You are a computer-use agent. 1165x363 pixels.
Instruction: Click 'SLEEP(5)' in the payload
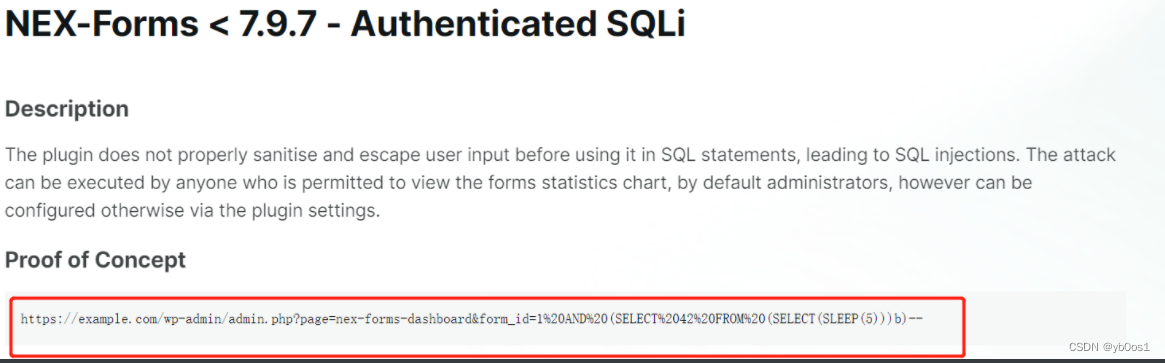click(x=851, y=319)
